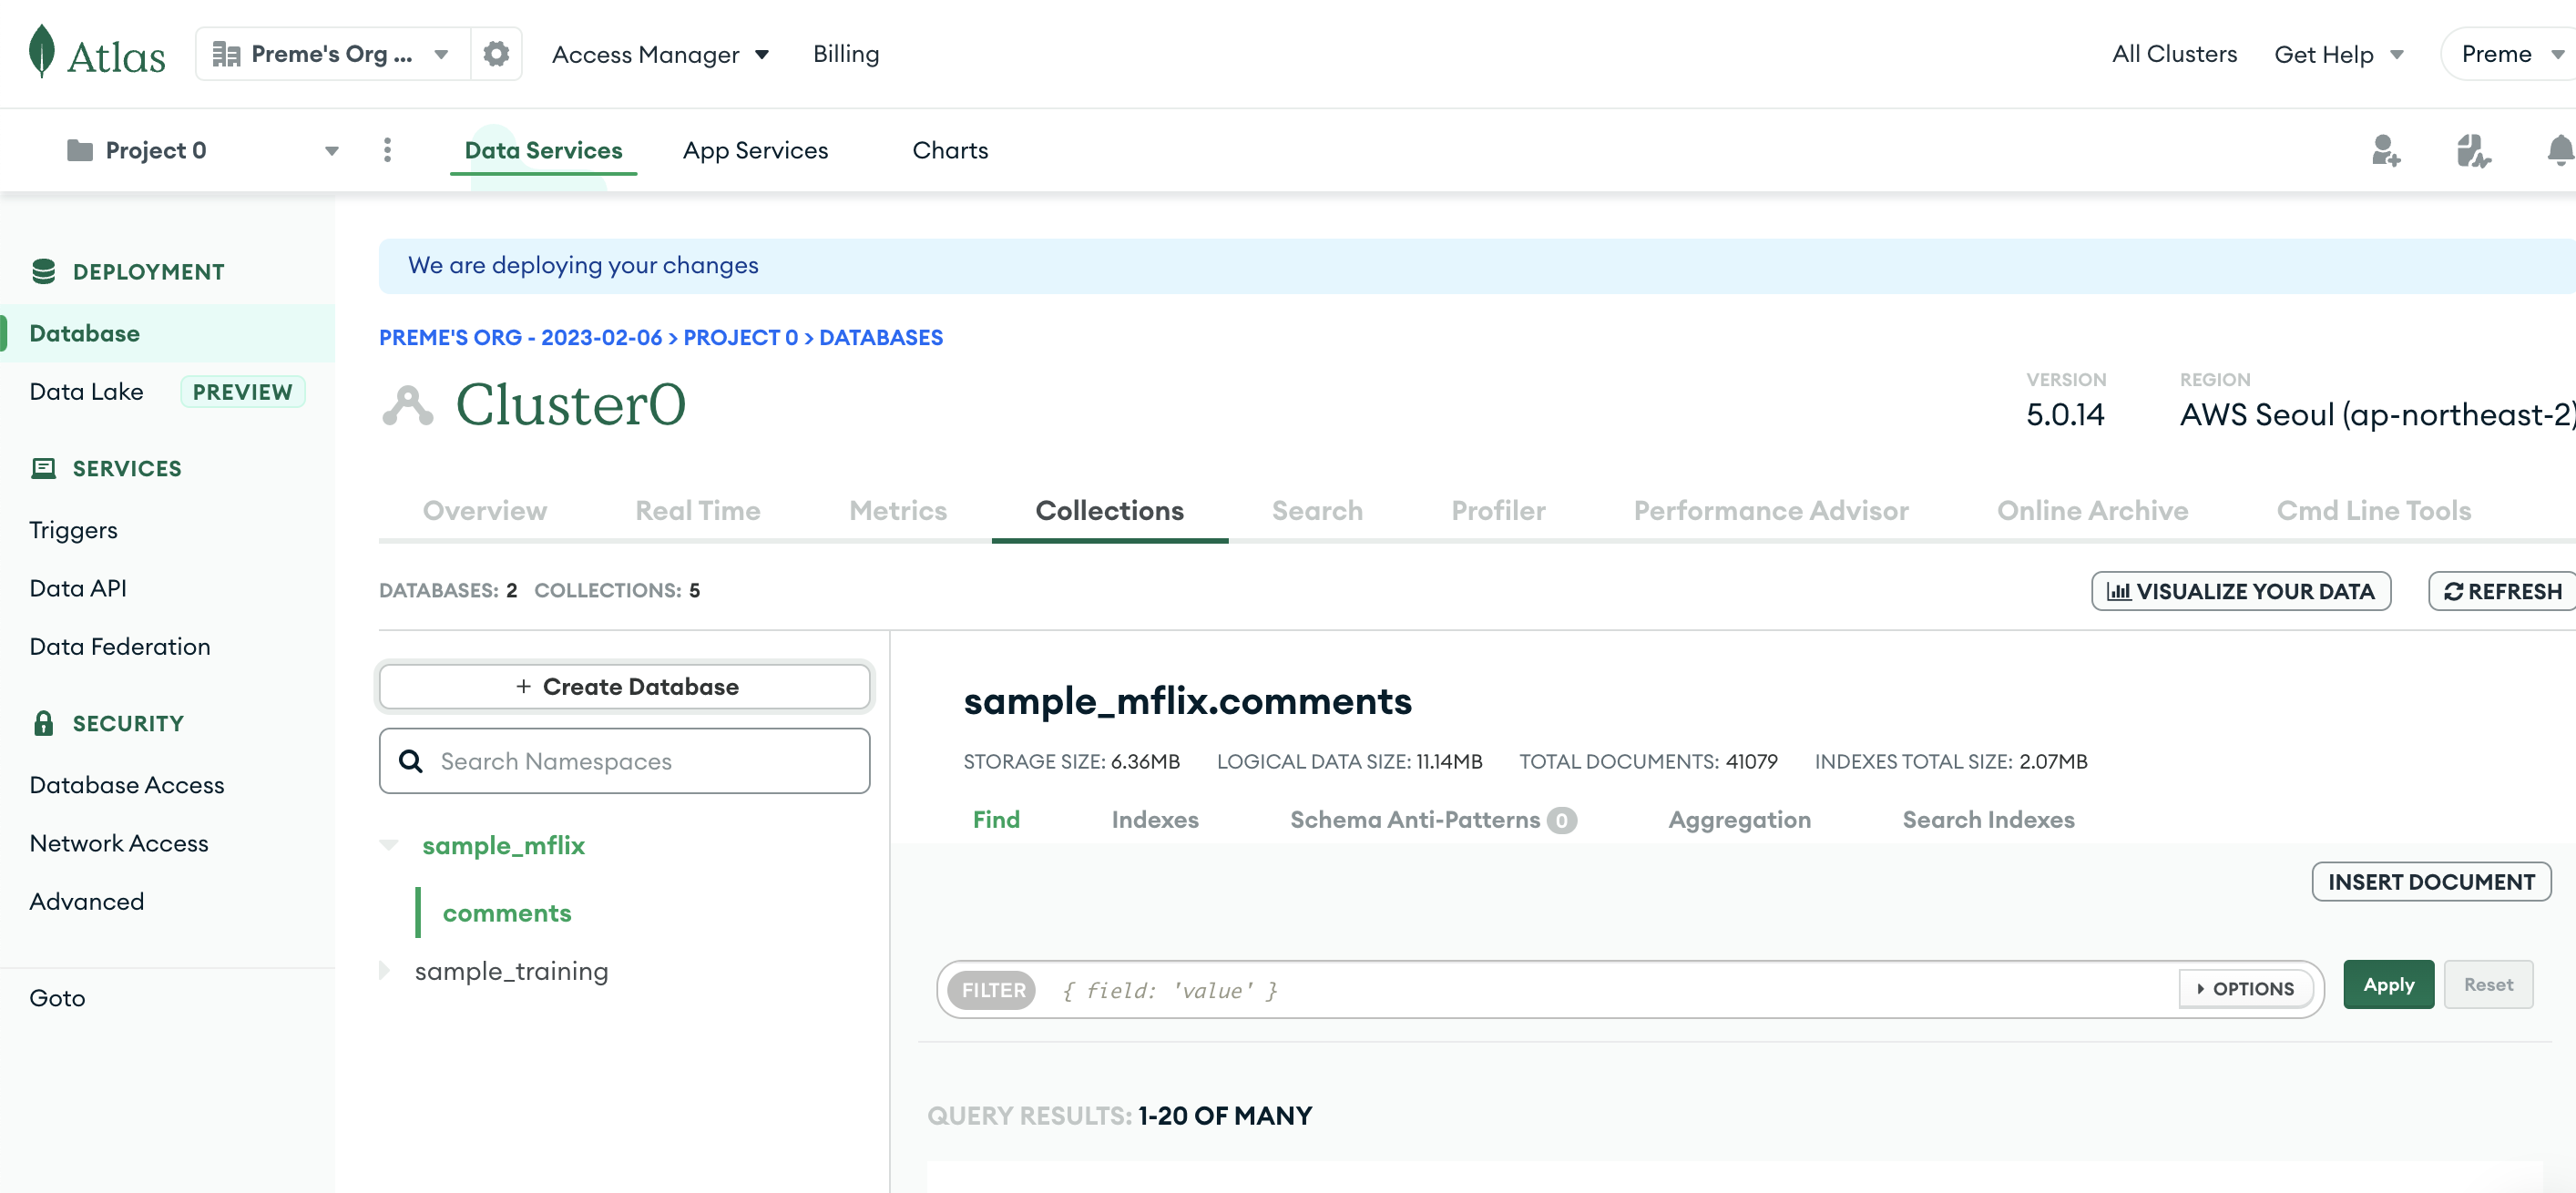Open Data Lake in the sidebar
2576x1193 pixels.
pyautogui.click(x=86, y=392)
